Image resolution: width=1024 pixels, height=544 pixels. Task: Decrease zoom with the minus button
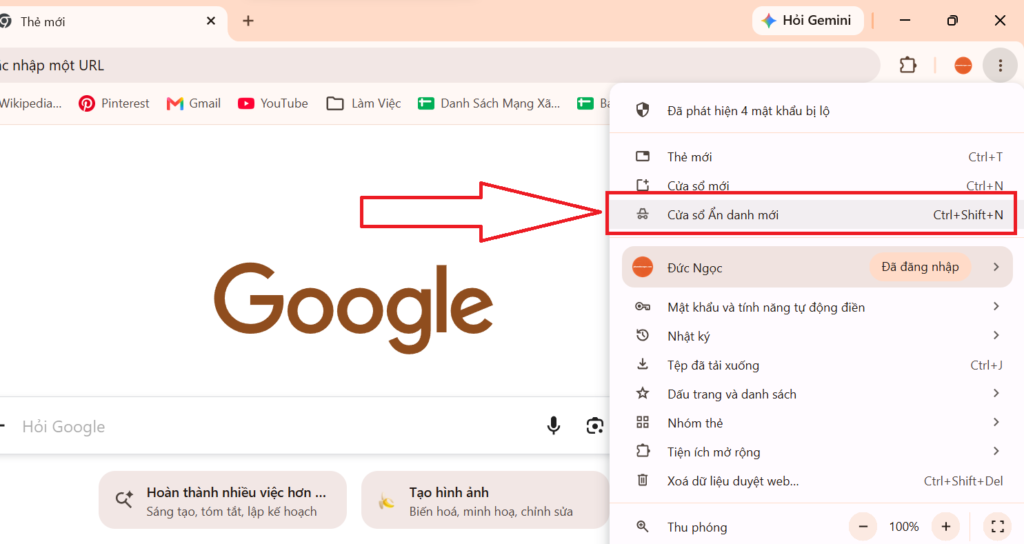point(863,526)
